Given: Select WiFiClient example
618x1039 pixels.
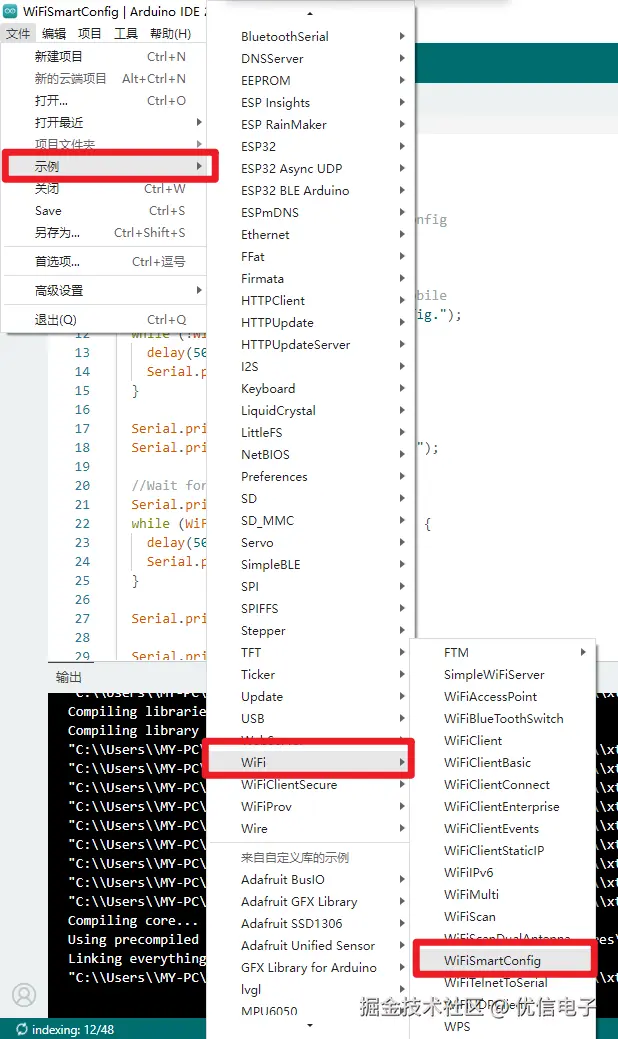Looking at the screenshot, I should coord(503,740).
